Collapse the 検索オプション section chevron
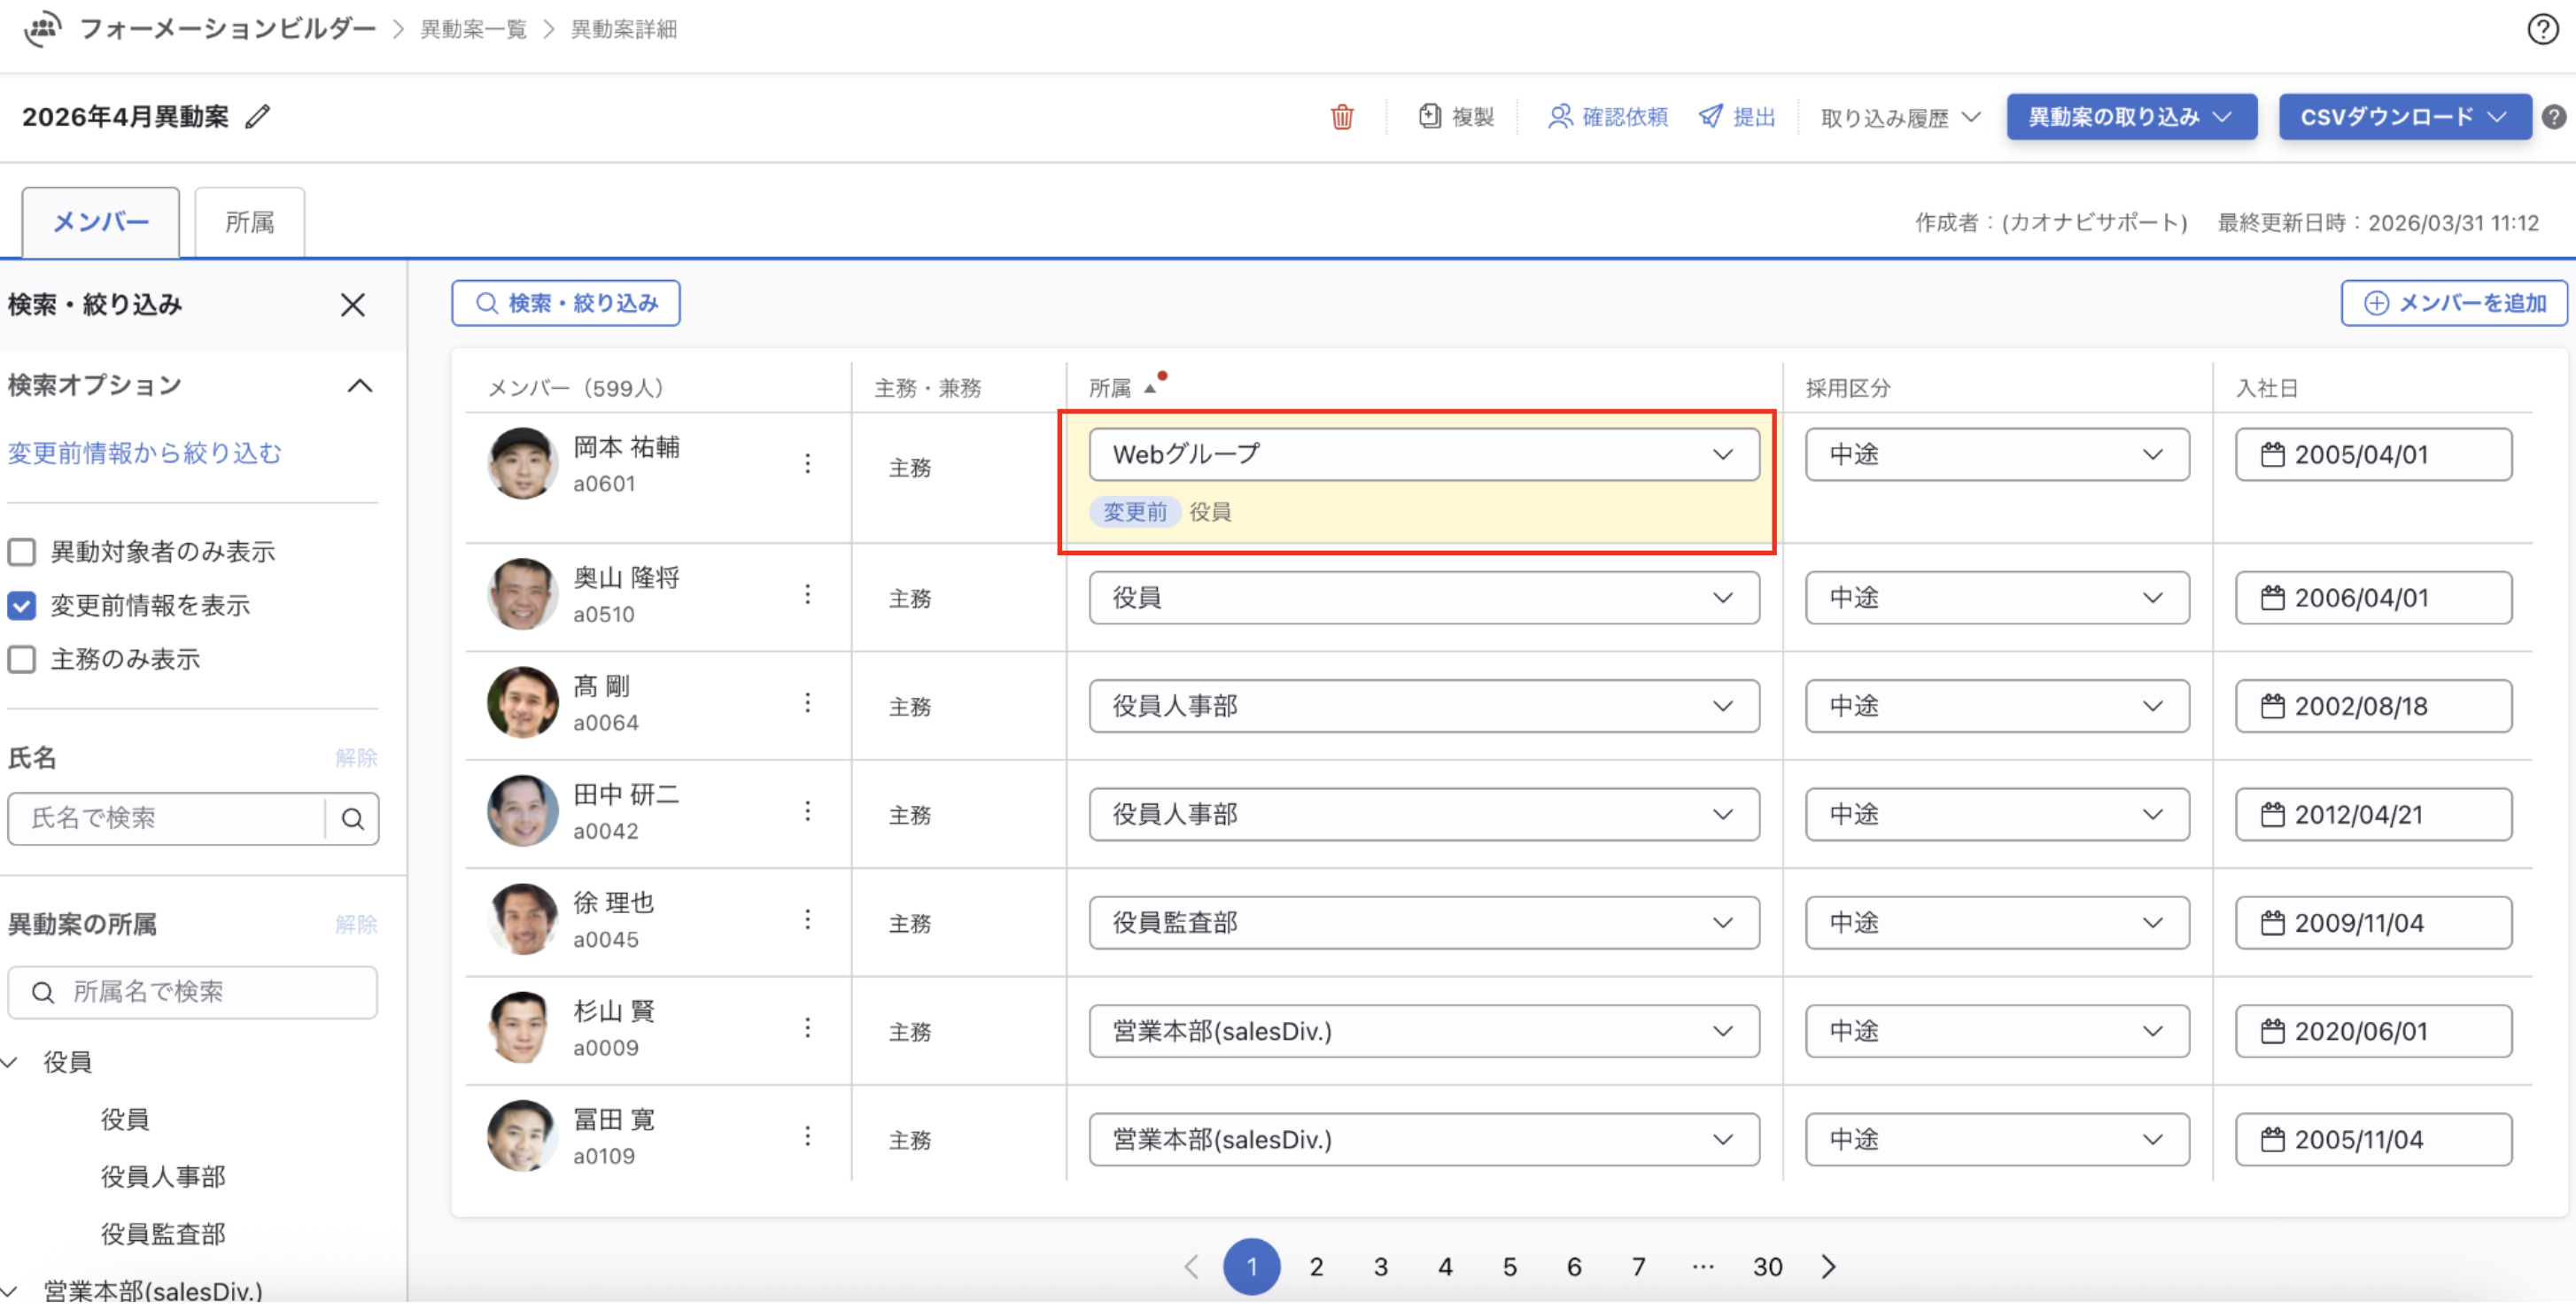The image size is (2576, 1309). [x=359, y=386]
